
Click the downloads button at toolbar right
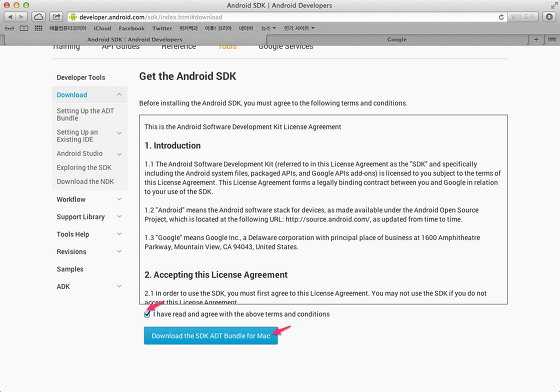click(x=549, y=17)
